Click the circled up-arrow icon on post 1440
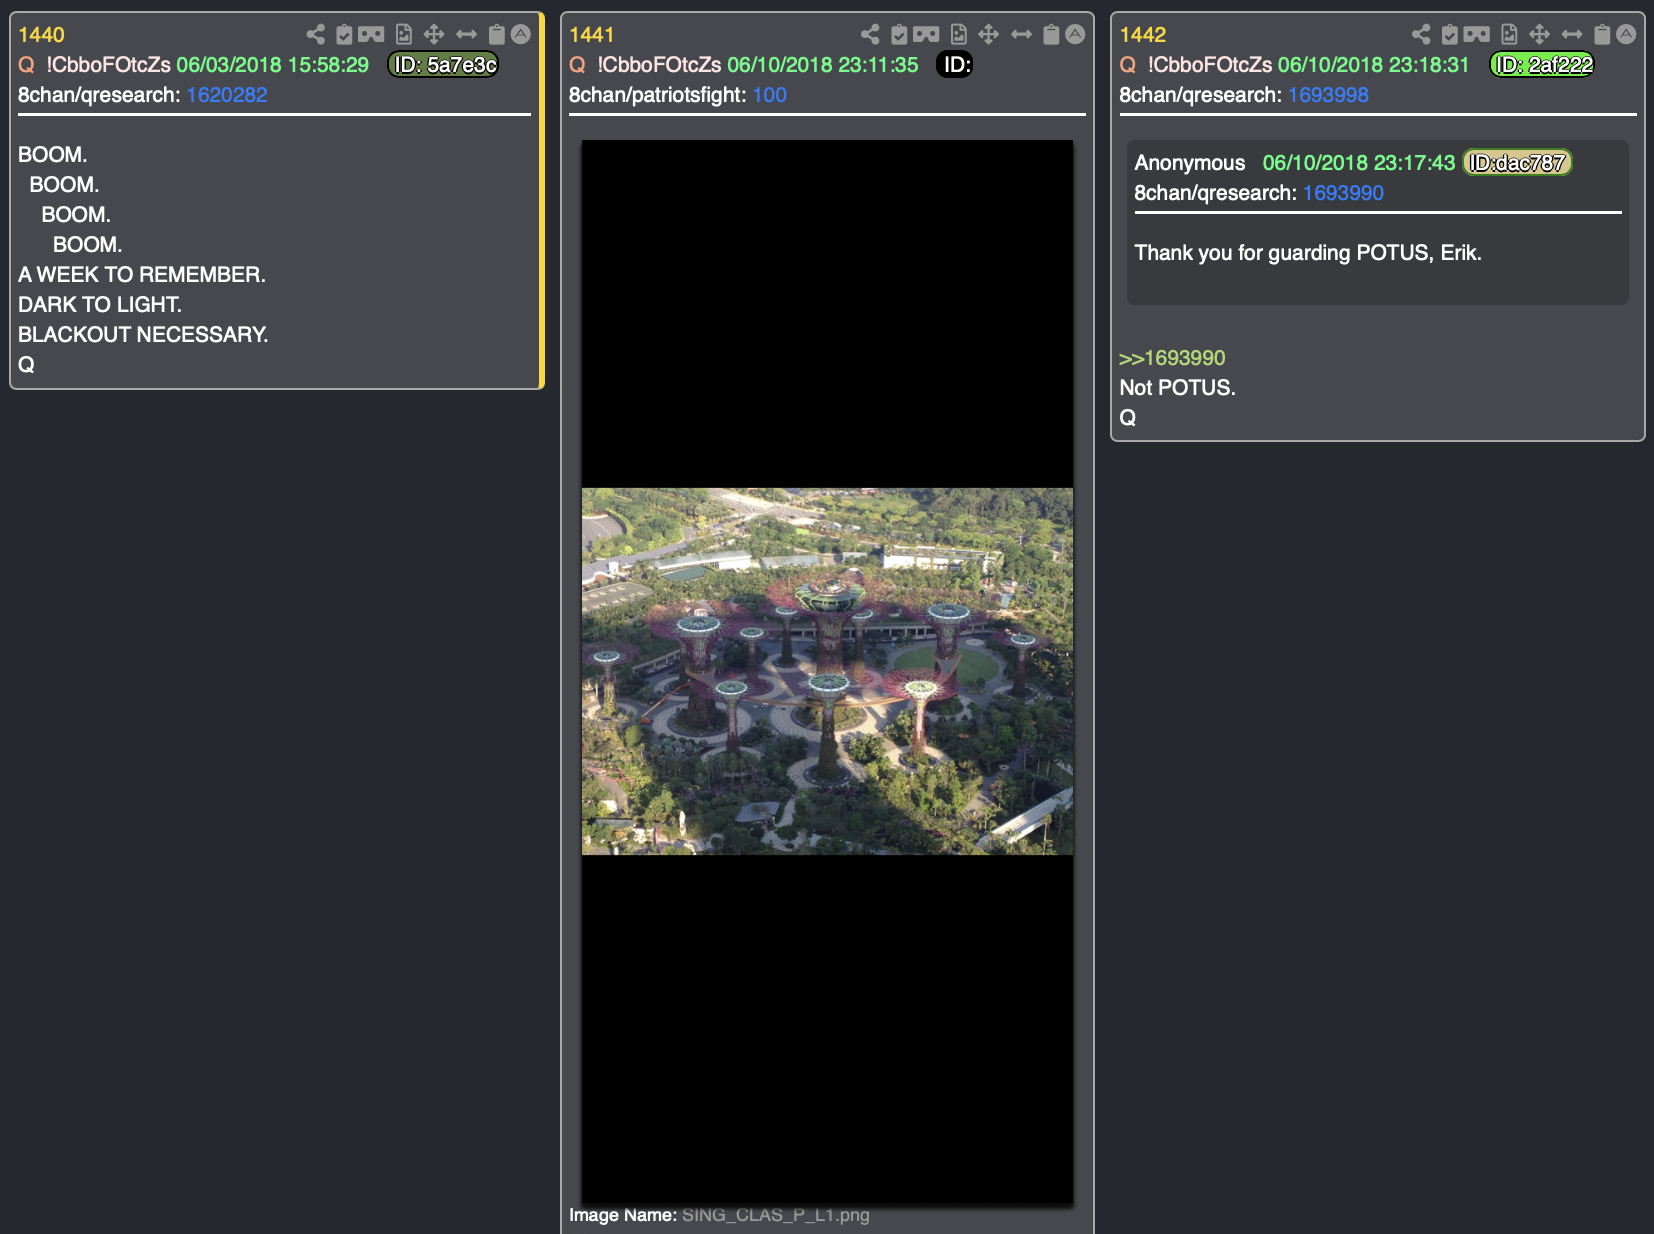The width and height of the screenshot is (1654, 1234). click(521, 34)
